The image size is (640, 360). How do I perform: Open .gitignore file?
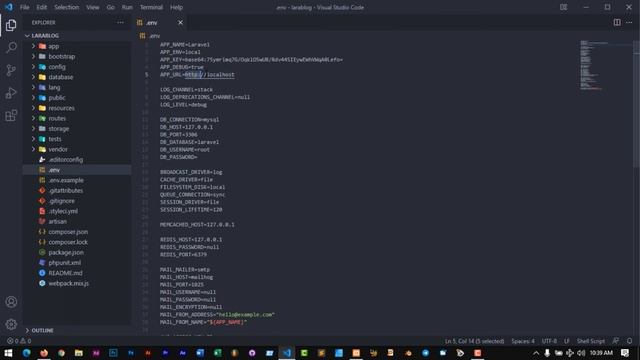coord(77,201)
